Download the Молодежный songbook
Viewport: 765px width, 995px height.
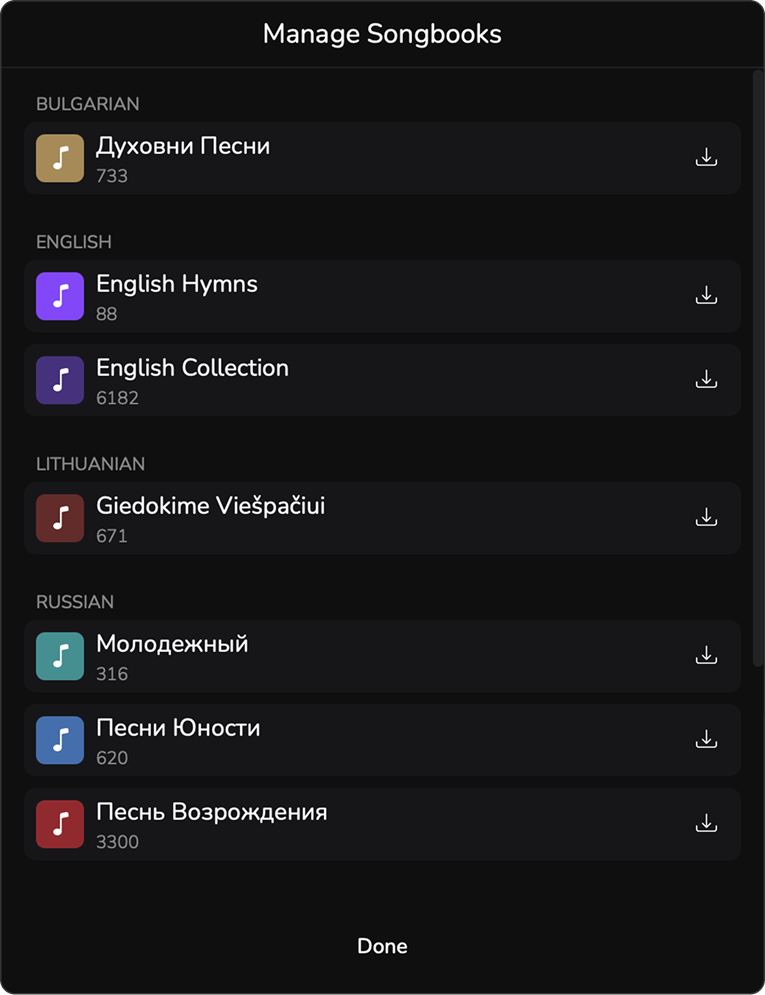(706, 656)
